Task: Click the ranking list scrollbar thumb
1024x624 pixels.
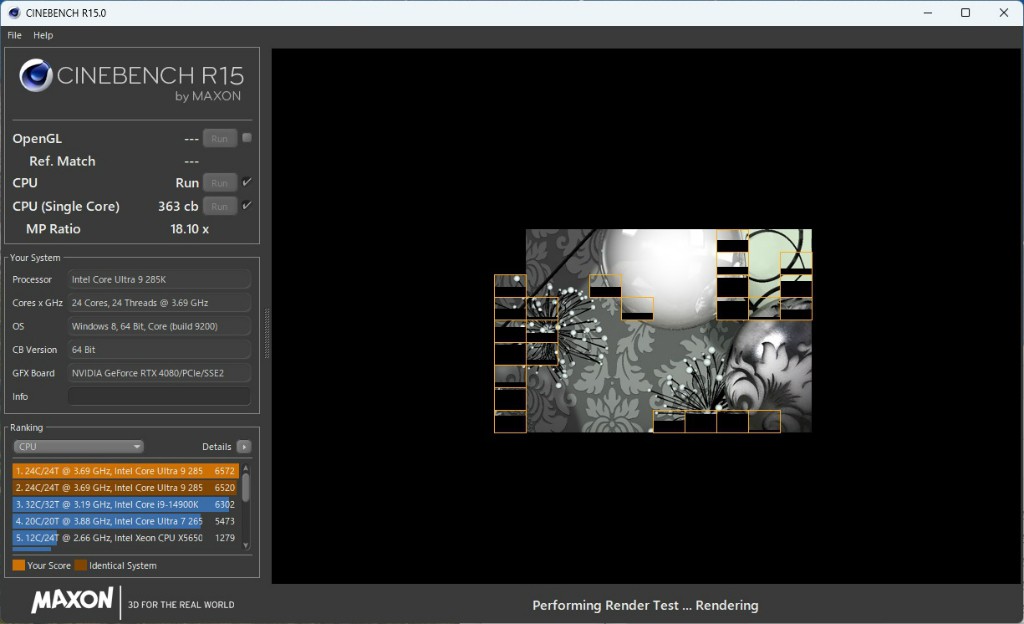Action: click(246, 486)
